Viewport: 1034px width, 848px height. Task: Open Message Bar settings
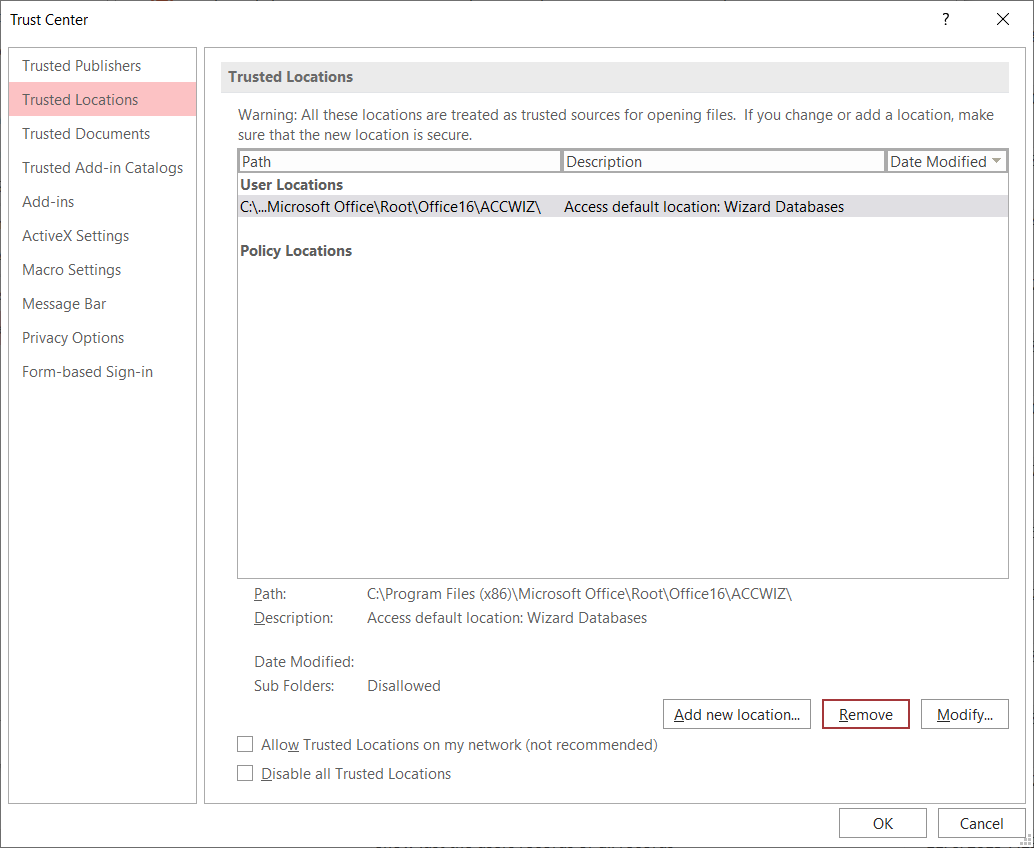(64, 304)
